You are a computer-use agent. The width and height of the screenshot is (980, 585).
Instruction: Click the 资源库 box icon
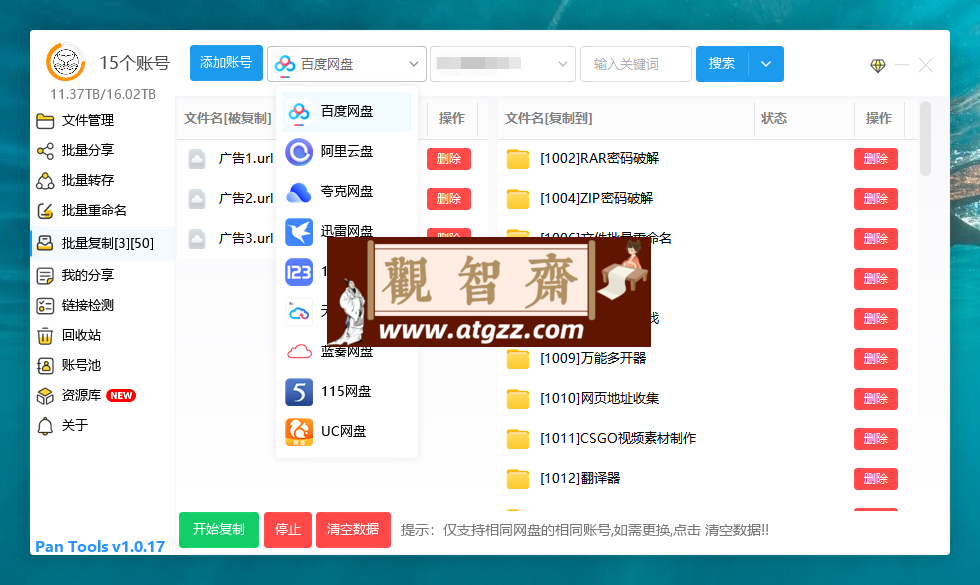45,396
